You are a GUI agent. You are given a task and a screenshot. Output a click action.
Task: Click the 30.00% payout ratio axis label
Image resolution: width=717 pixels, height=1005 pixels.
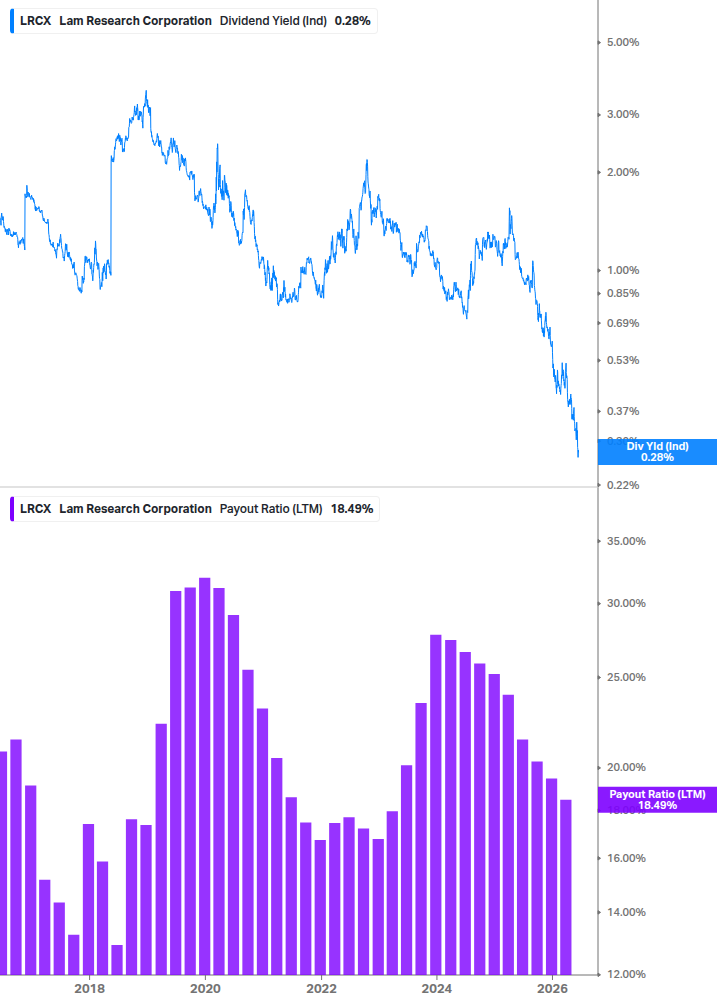click(x=626, y=603)
